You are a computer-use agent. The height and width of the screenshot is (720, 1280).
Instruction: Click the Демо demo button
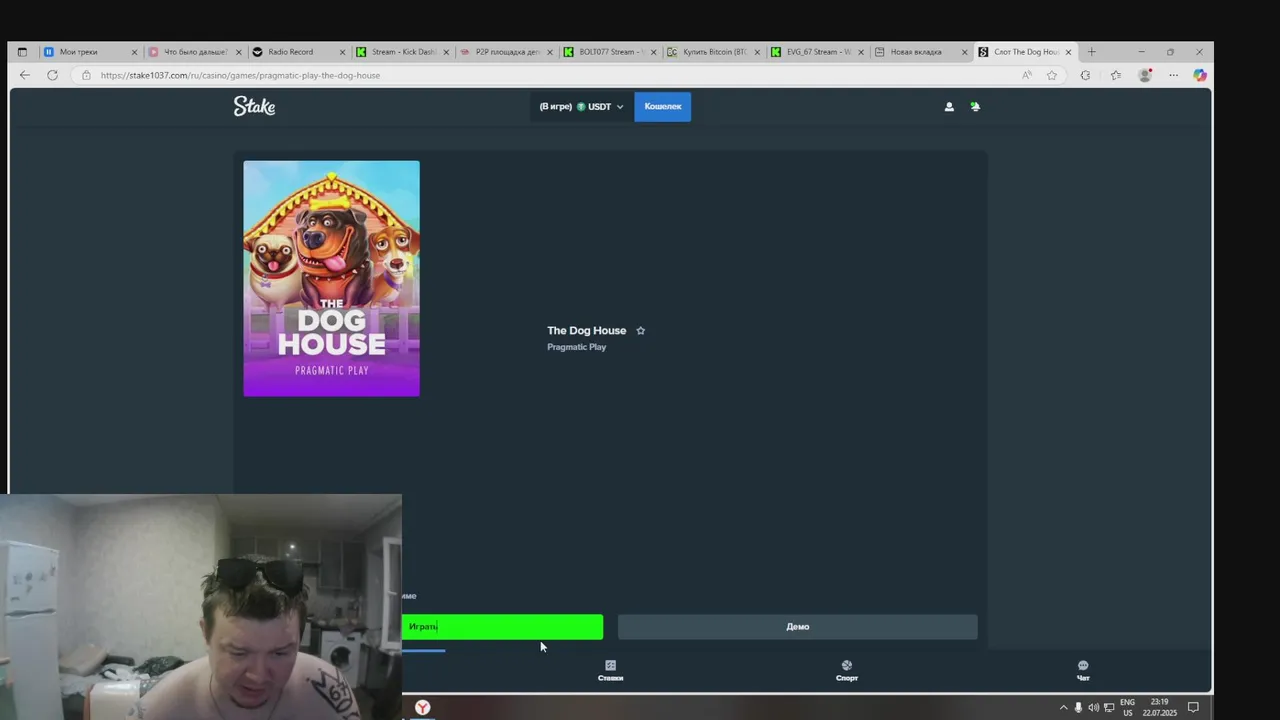797,627
